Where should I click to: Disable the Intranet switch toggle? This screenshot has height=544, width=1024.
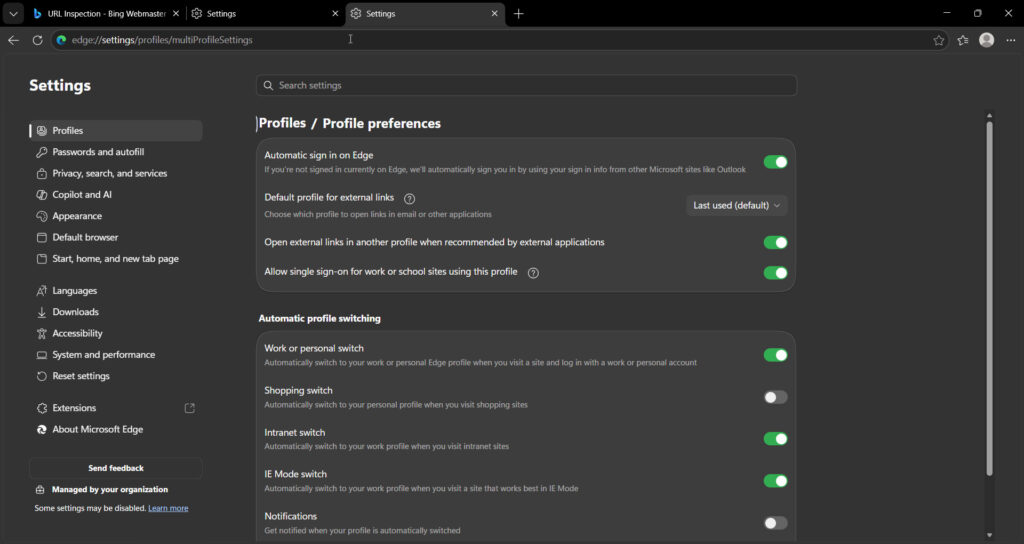pyautogui.click(x=775, y=439)
